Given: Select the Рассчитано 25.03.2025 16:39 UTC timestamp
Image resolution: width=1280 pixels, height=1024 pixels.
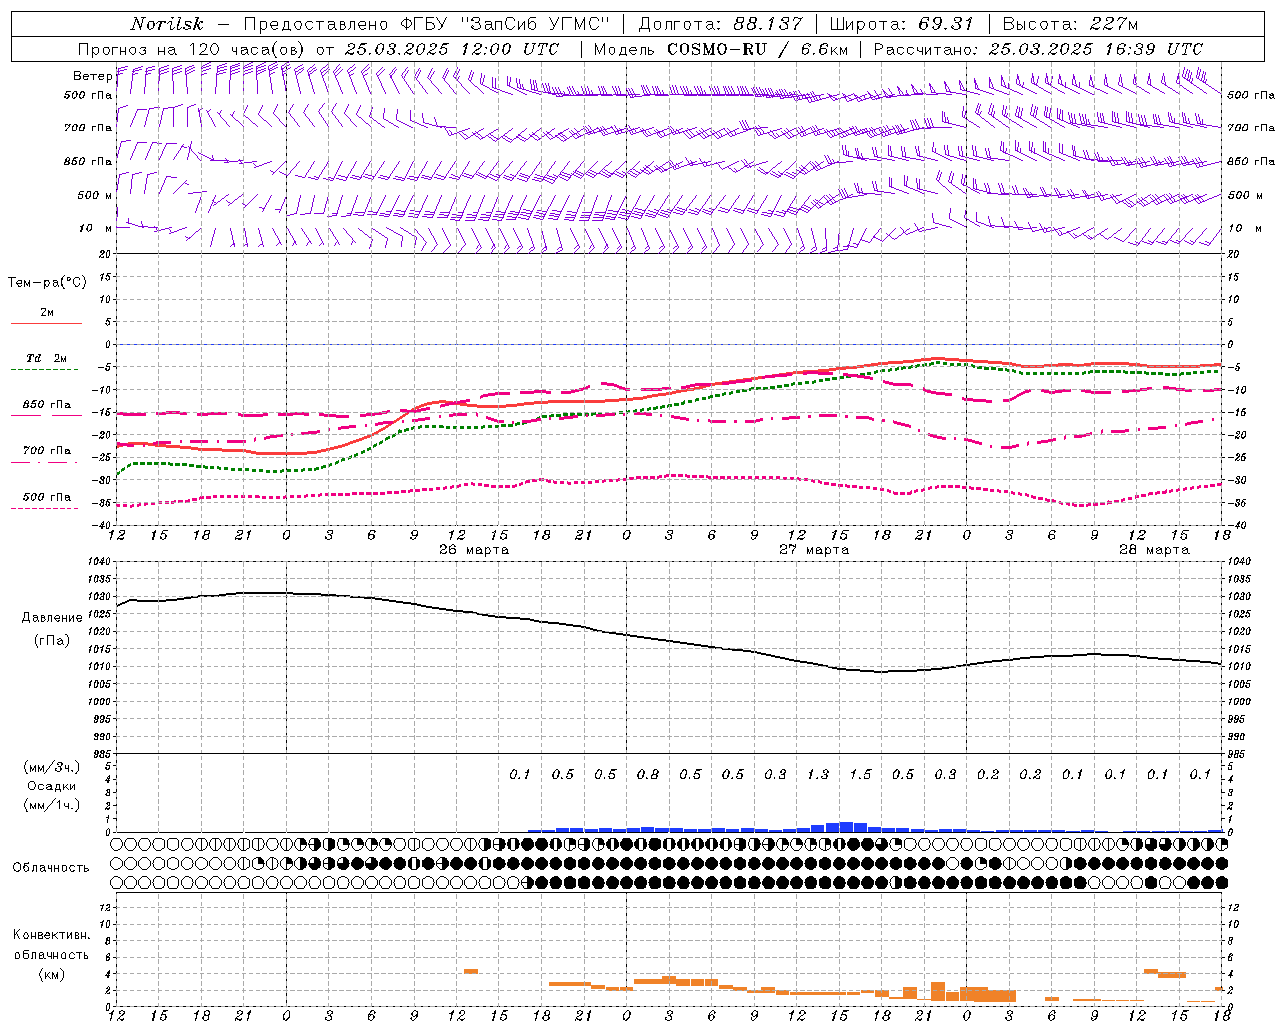Looking at the screenshot, I should [1038, 49].
